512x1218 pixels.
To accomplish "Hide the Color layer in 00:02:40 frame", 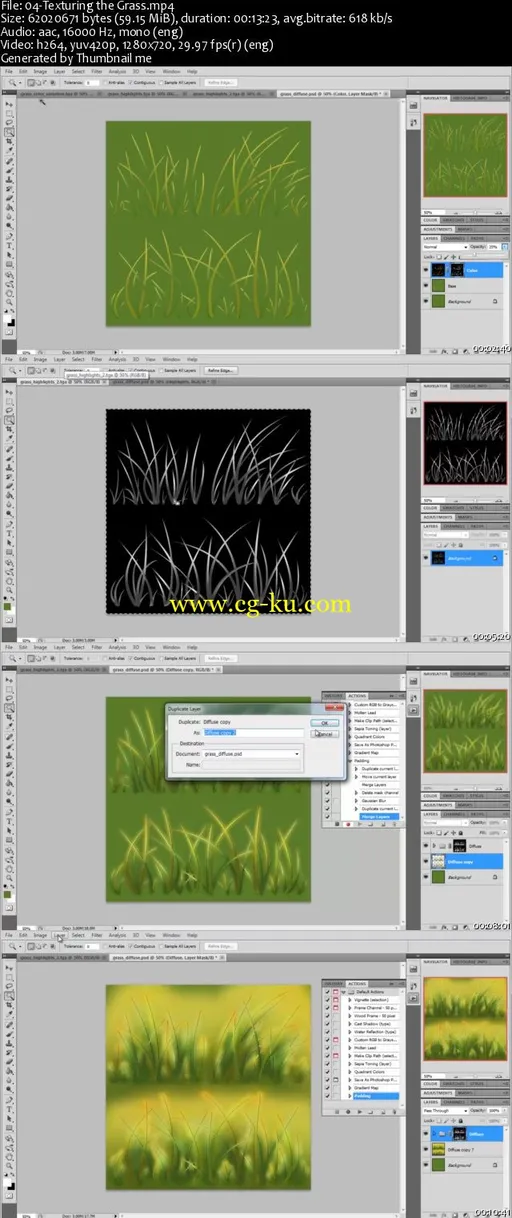I will tap(426, 270).
